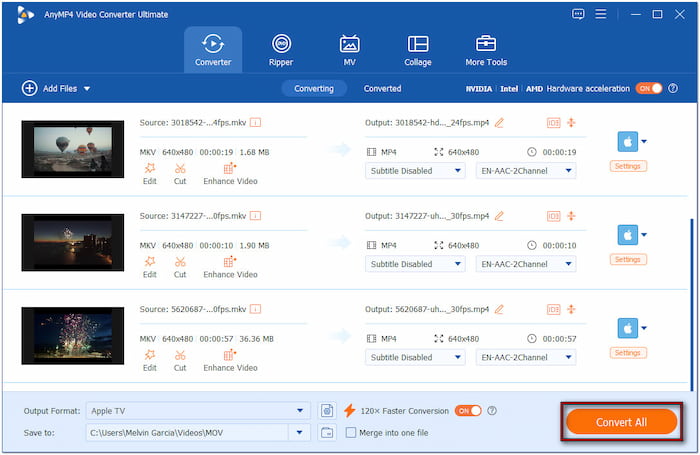The image size is (700, 455).
Task: Open the save folder browse icon
Action: (328, 432)
